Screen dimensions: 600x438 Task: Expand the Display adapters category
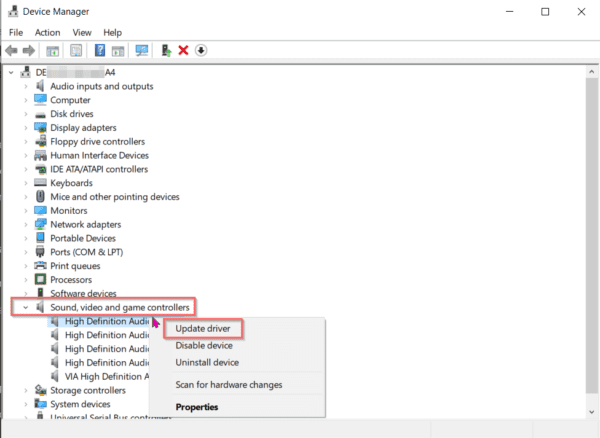[27, 128]
